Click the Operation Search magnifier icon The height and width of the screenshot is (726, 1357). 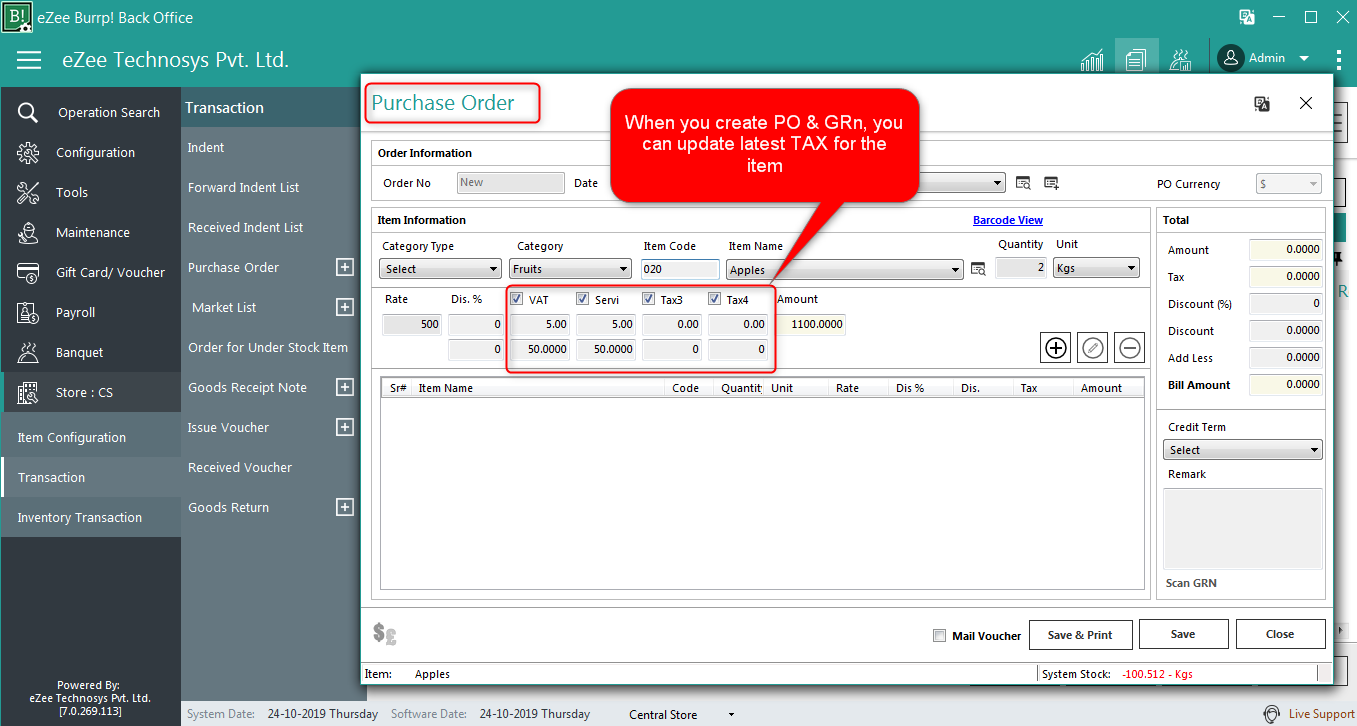coord(28,112)
